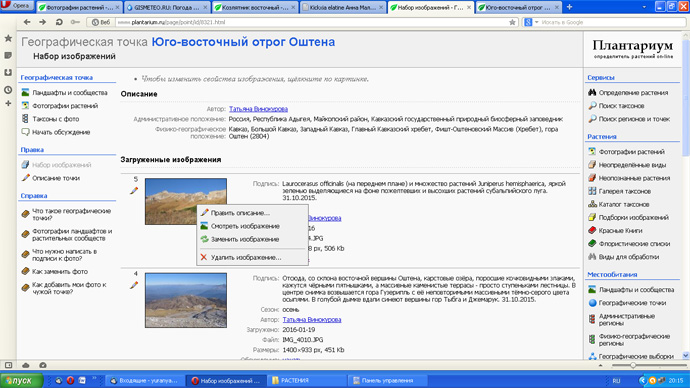The width and height of the screenshot is (690, 388).
Task: Go back with the browser back arrow
Action: 27,22
